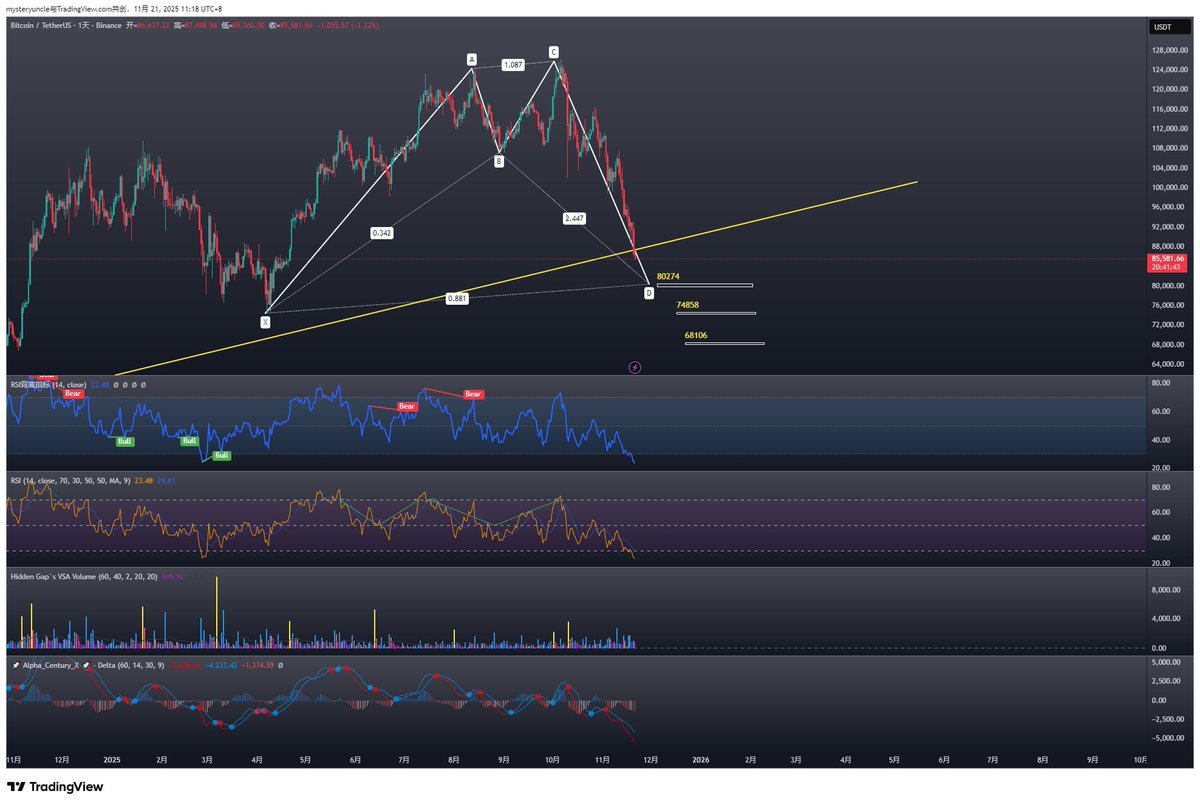
Task: Click the white rectangle below 68106
Action: pyautogui.click(x=725, y=344)
